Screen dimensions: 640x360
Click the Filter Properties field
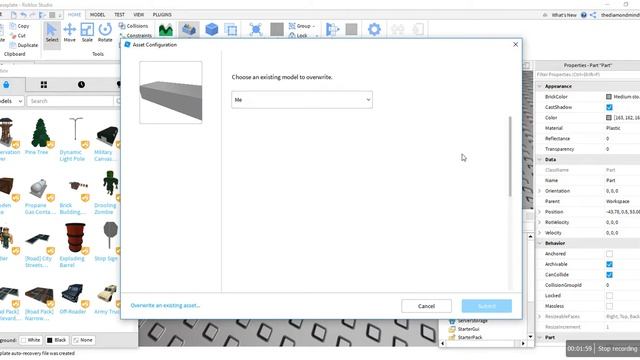(588, 75)
